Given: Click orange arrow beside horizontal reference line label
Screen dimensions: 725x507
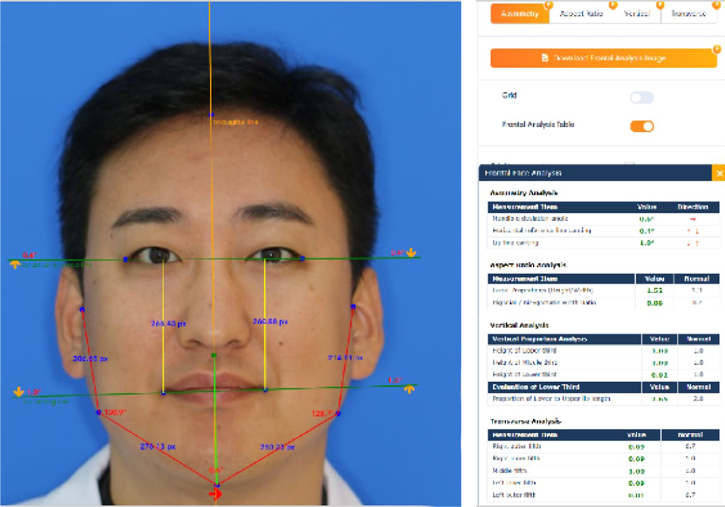Looking at the screenshot, I should [x=15, y=264].
